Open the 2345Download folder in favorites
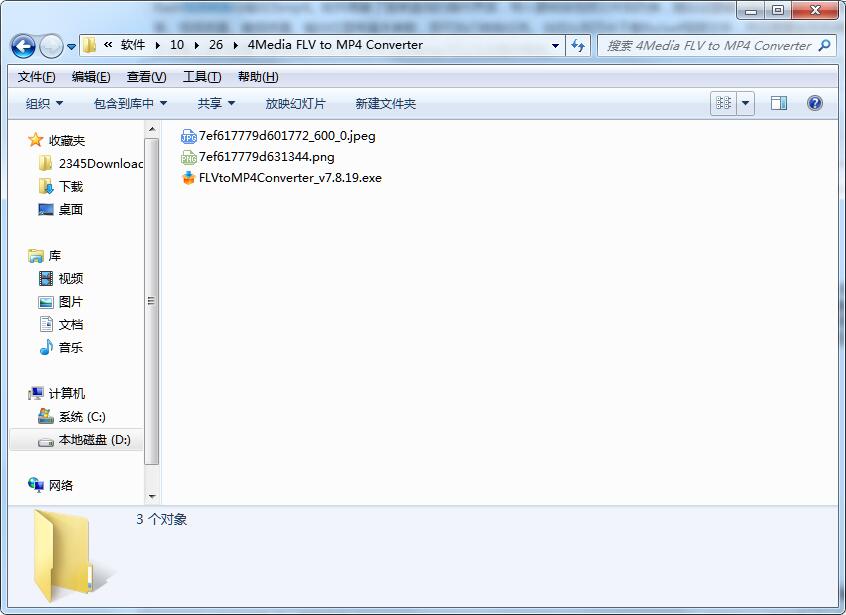 click(x=92, y=163)
